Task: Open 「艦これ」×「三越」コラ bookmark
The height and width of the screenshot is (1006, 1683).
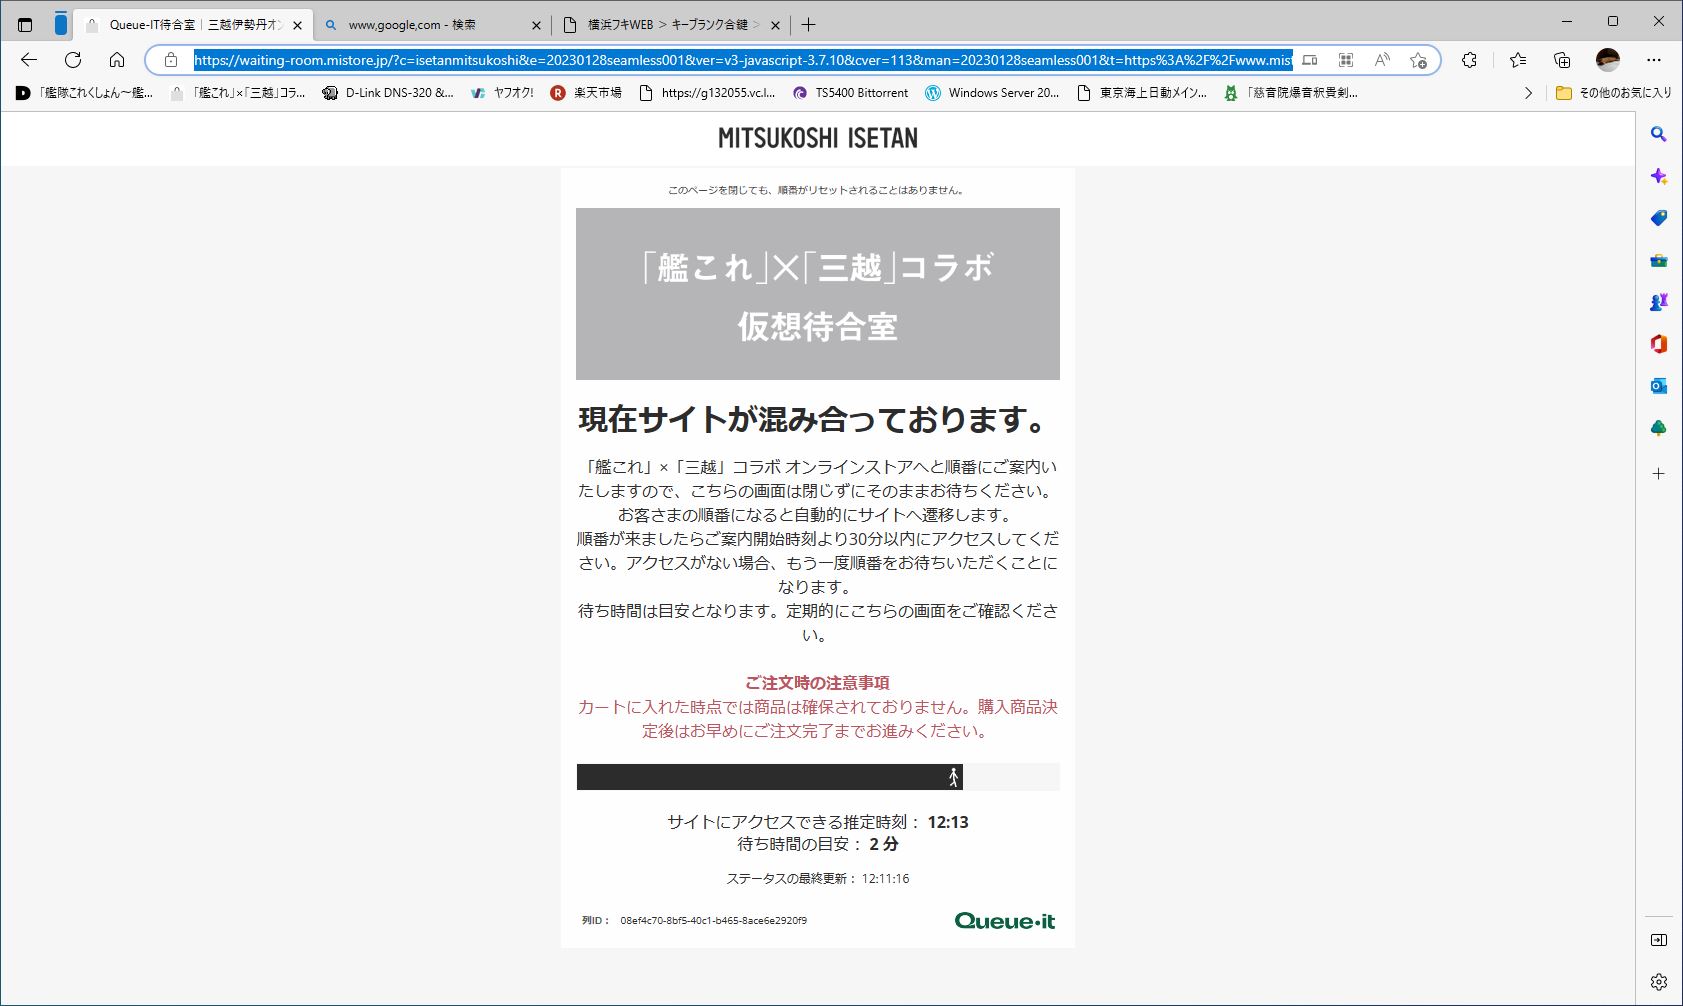Action: (x=238, y=93)
